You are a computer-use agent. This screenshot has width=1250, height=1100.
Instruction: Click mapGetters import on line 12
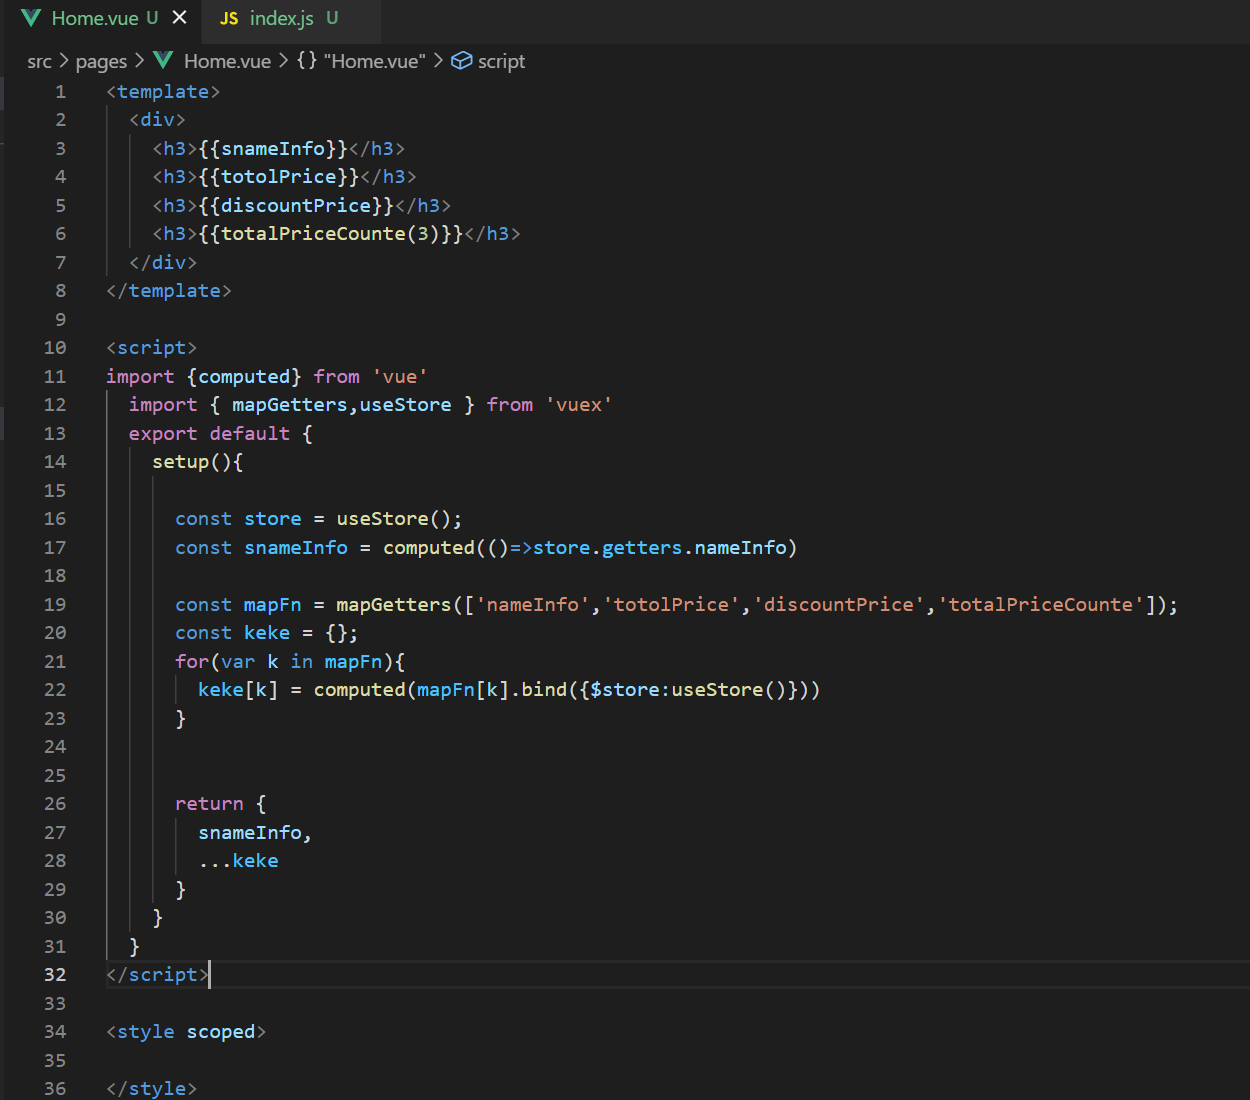click(x=290, y=405)
